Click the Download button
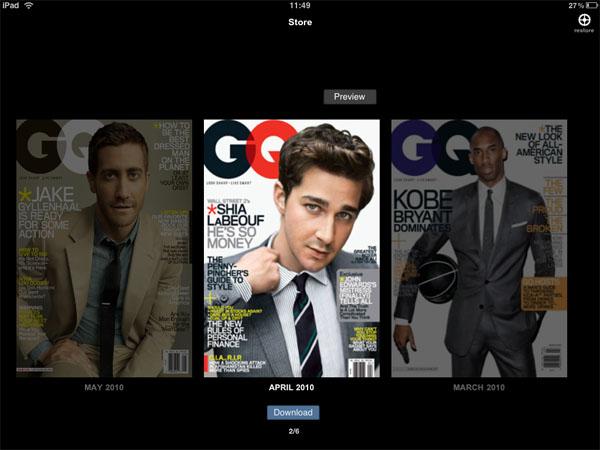This screenshot has height=450, width=600. (x=293, y=412)
